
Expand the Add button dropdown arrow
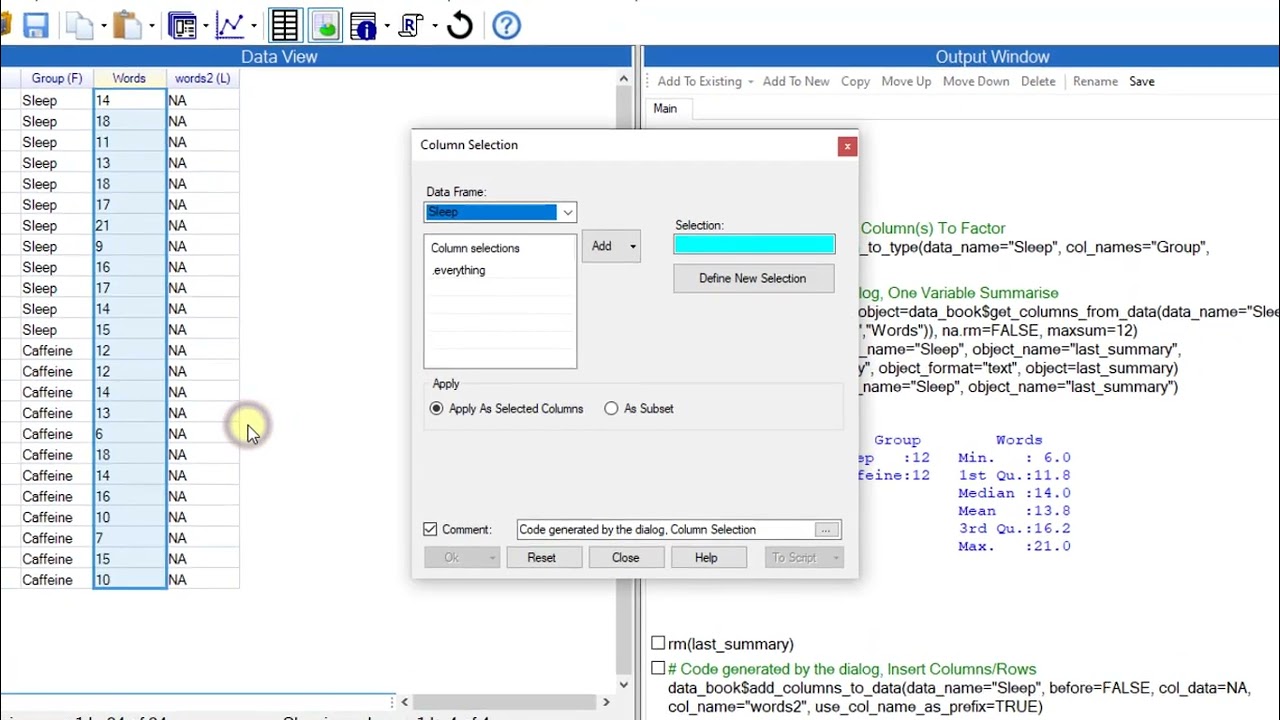coord(632,246)
